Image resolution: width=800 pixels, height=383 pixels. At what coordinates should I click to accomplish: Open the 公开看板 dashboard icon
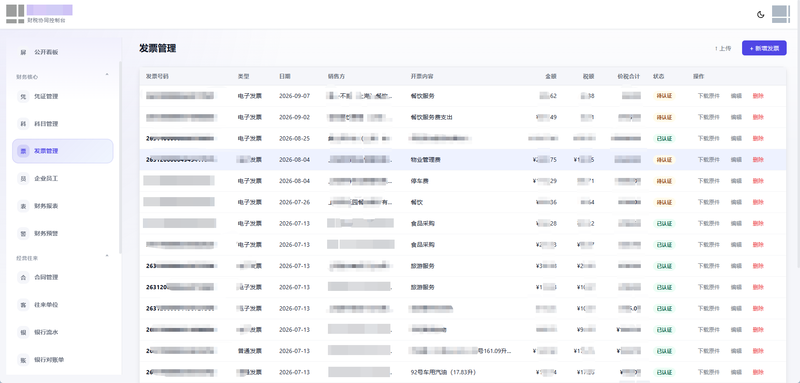click(22, 52)
